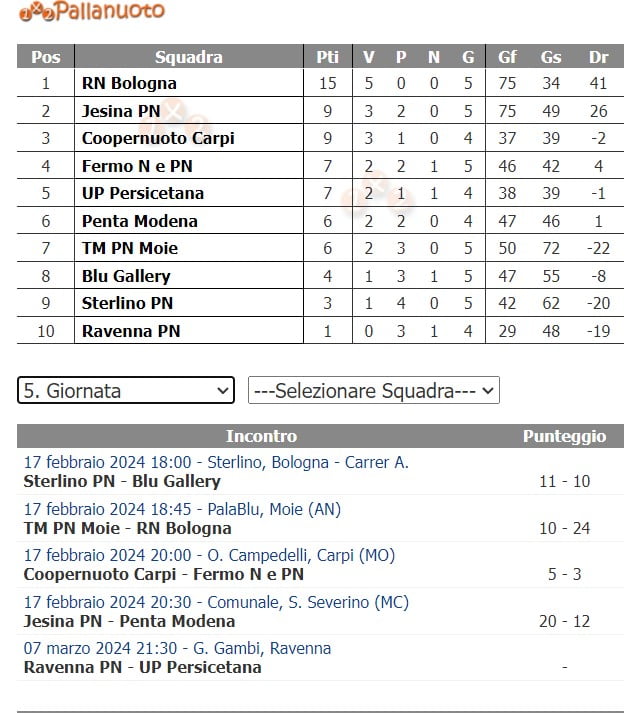
Task: Open the Ravenna PN - UP Persicetana match
Action: coord(142,667)
